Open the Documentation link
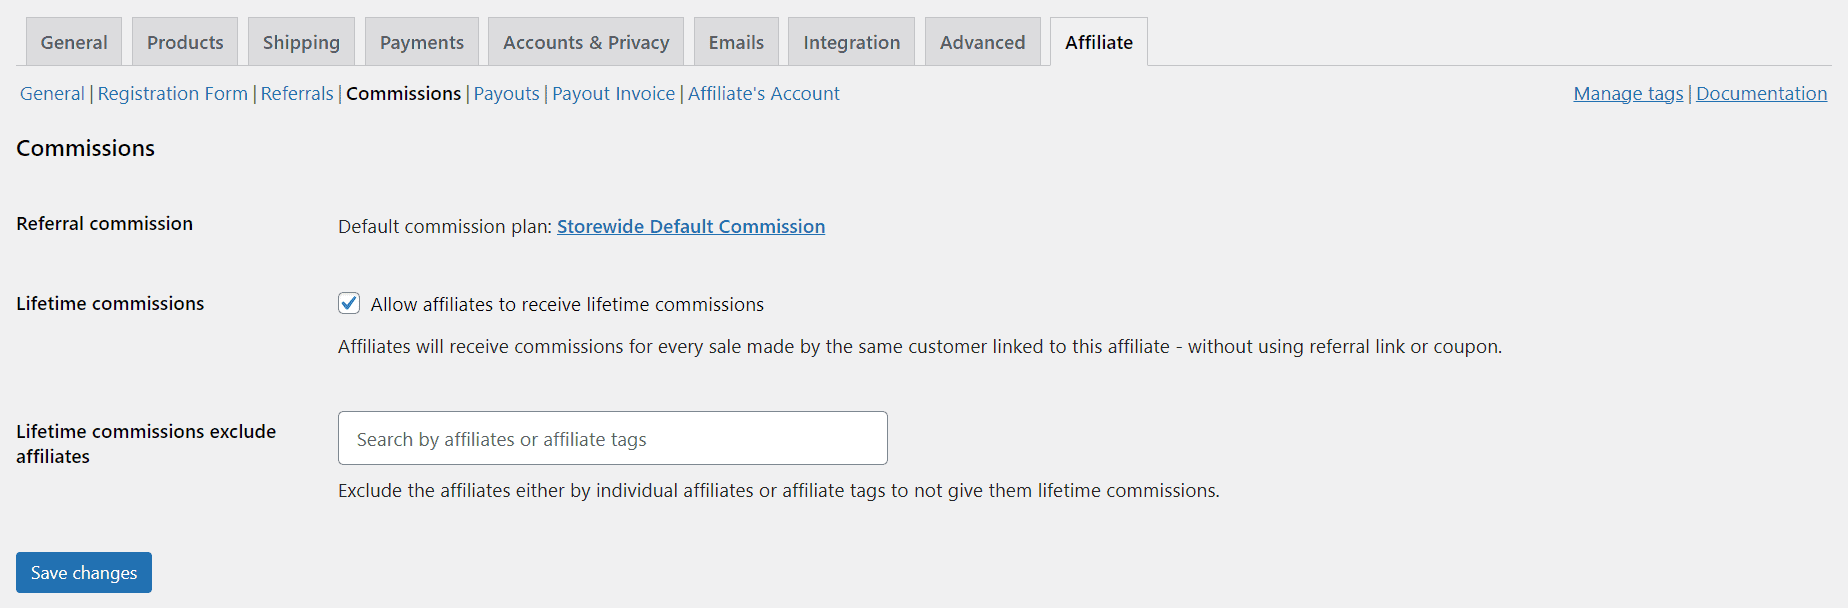1848x608 pixels. 1761,93
